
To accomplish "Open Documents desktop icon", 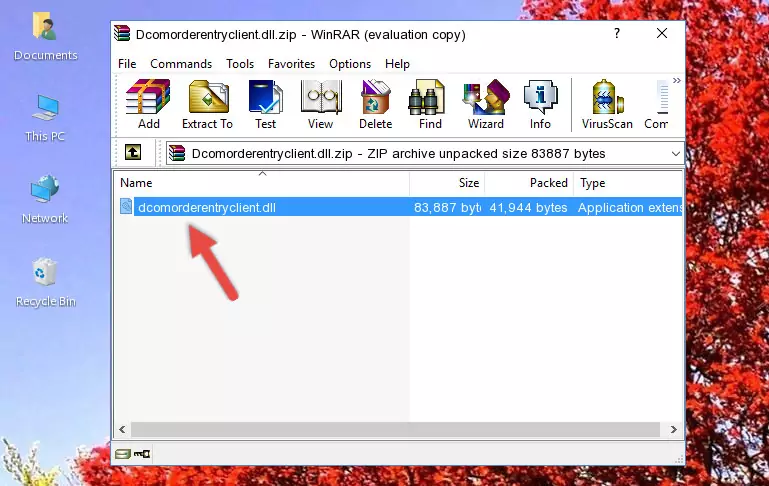I will point(46,37).
